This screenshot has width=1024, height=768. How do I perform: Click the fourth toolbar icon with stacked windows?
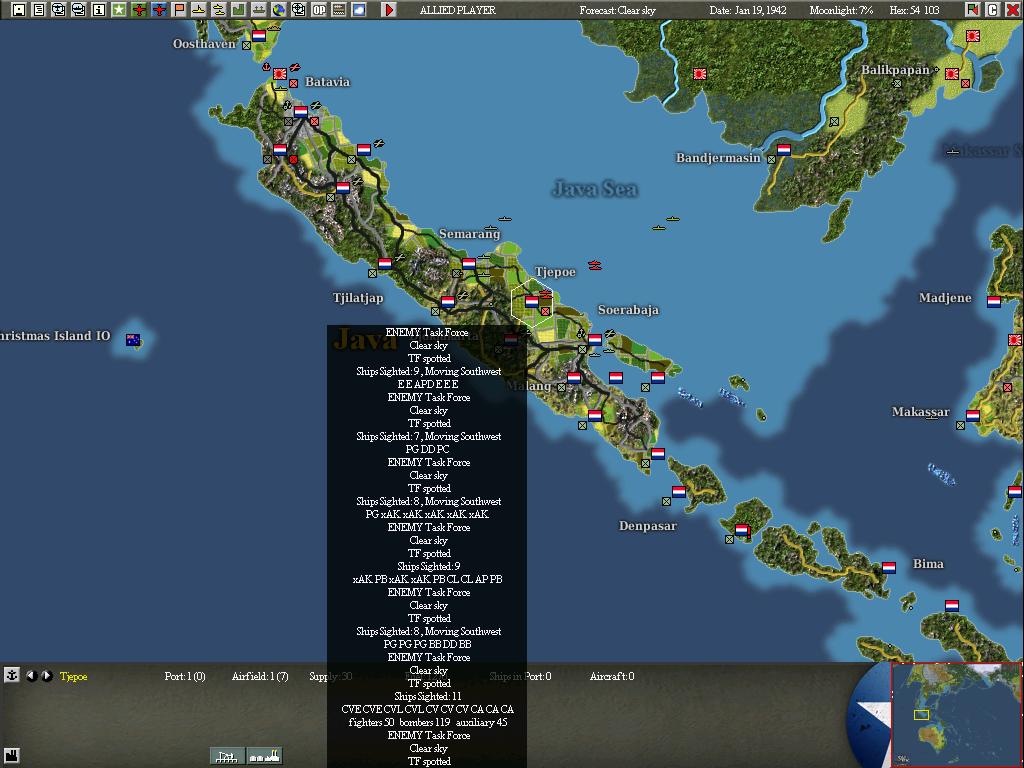pyautogui.click(x=78, y=10)
